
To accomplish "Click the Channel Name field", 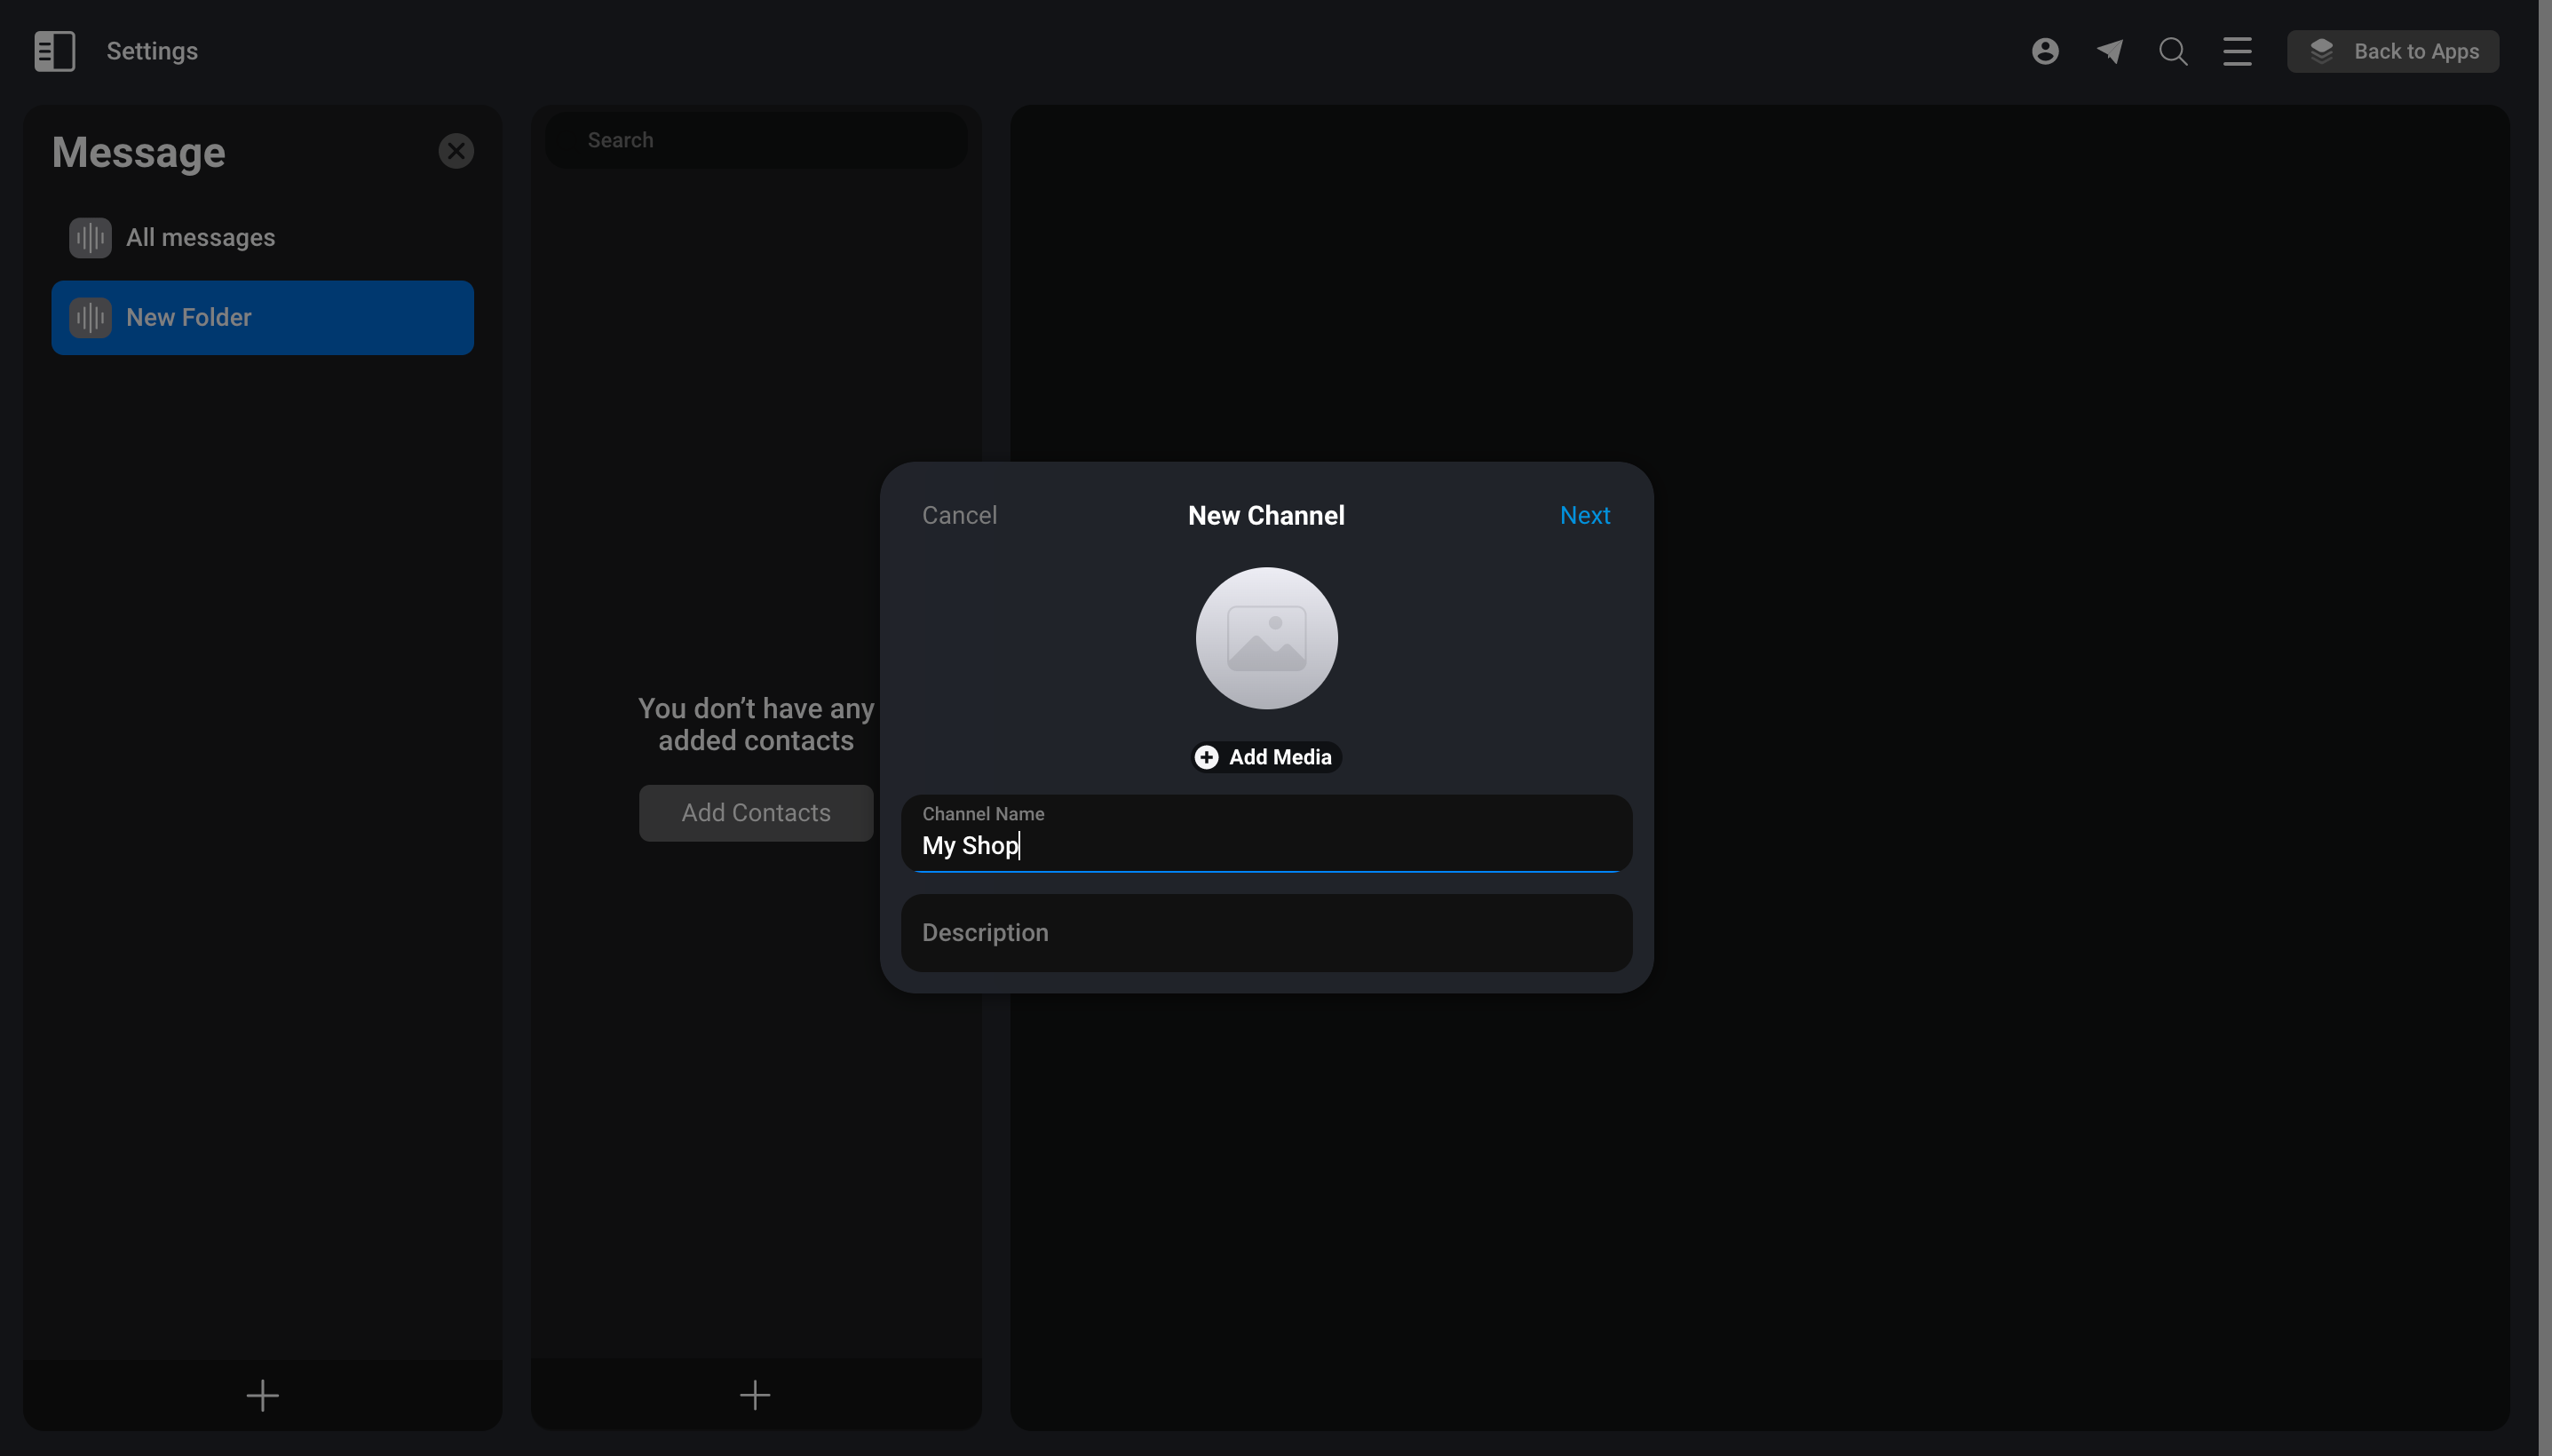I will tap(1266, 834).
